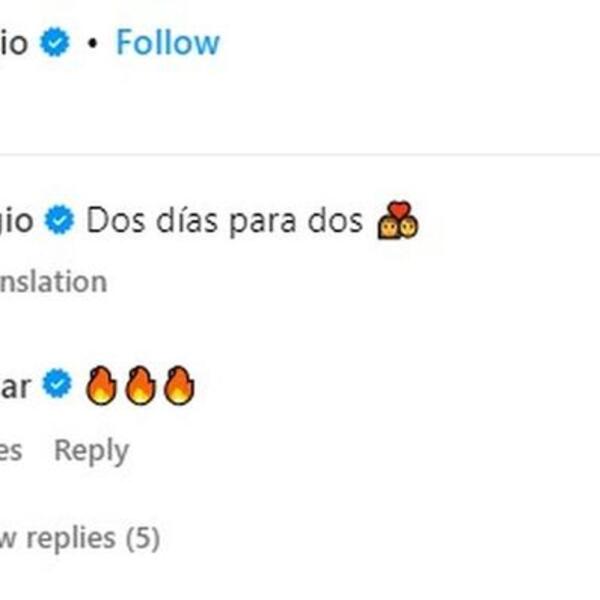Image resolution: width=600 pixels, height=600 pixels.
Task: Click the first fire emoji in the comment
Action: (101, 386)
